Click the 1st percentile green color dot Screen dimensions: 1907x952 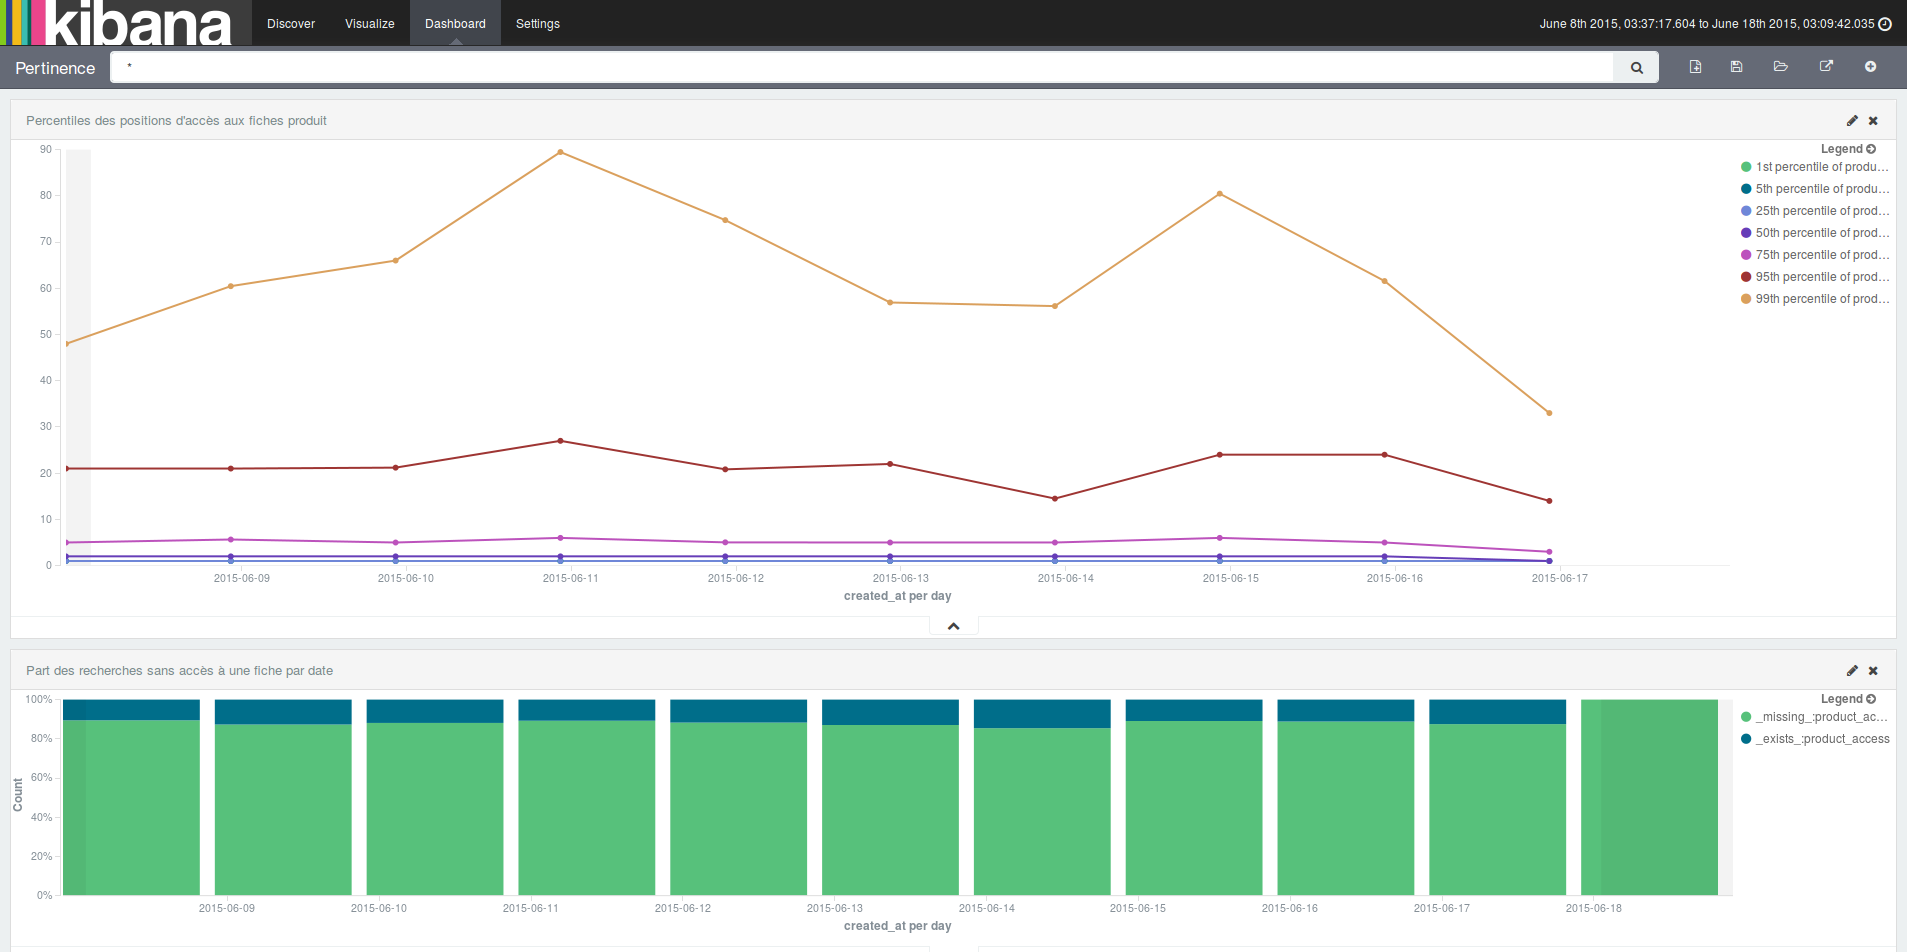click(1746, 167)
